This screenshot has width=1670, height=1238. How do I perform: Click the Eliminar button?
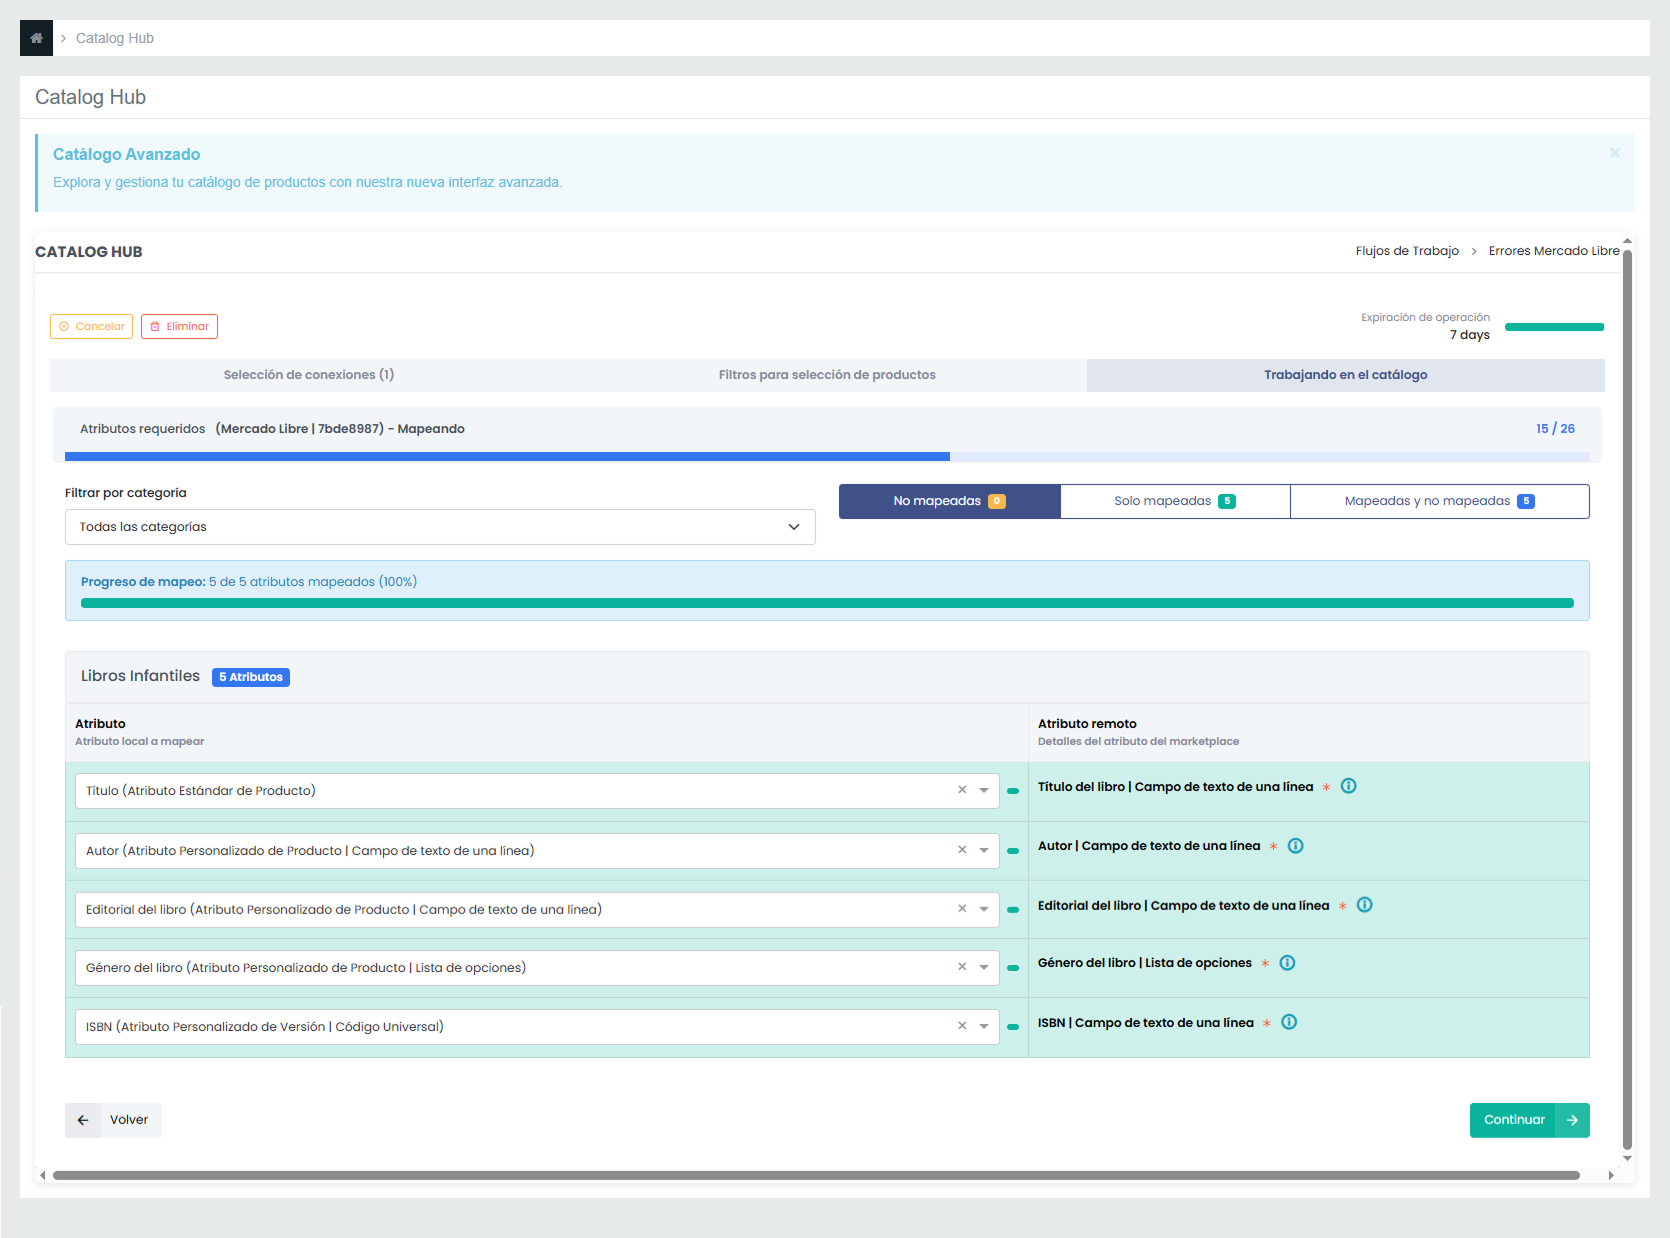(179, 326)
